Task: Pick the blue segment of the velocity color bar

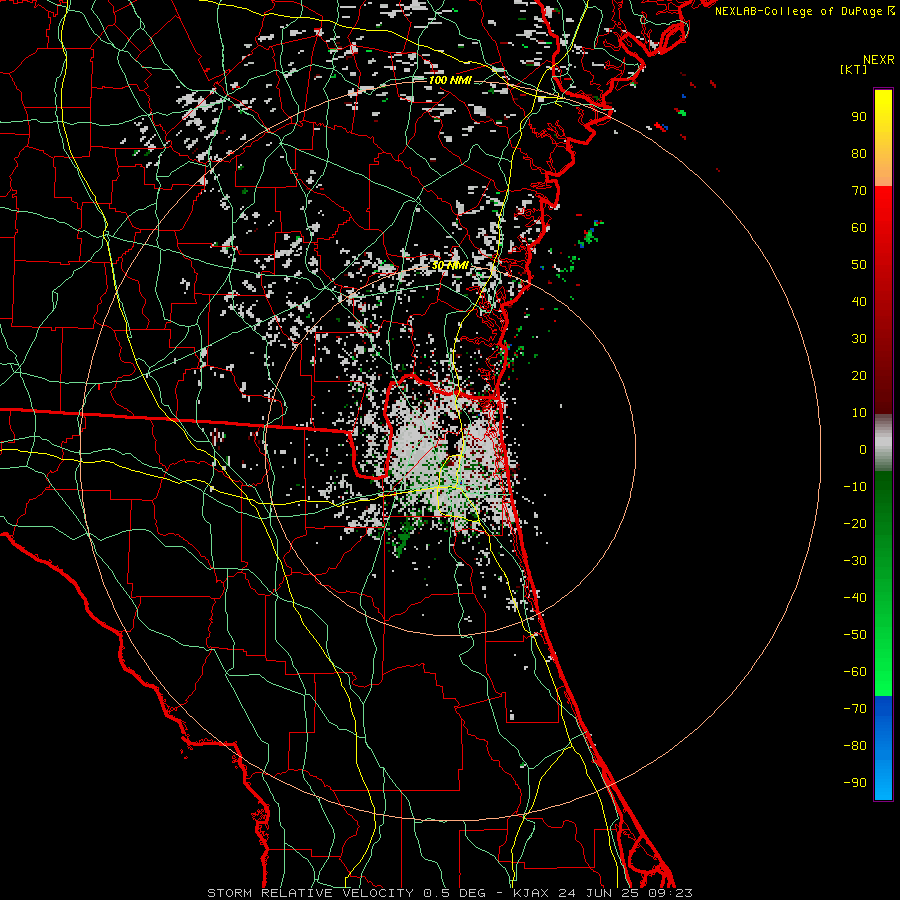Action: 883,748
